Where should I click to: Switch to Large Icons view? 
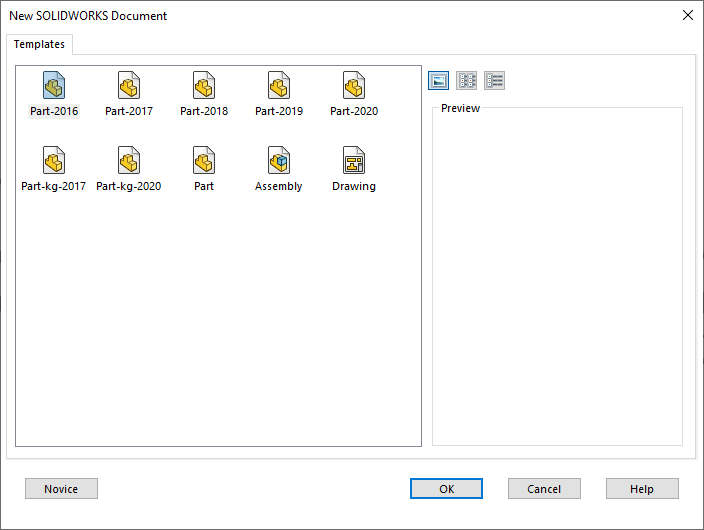pyautogui.click(x=438, y=81)
